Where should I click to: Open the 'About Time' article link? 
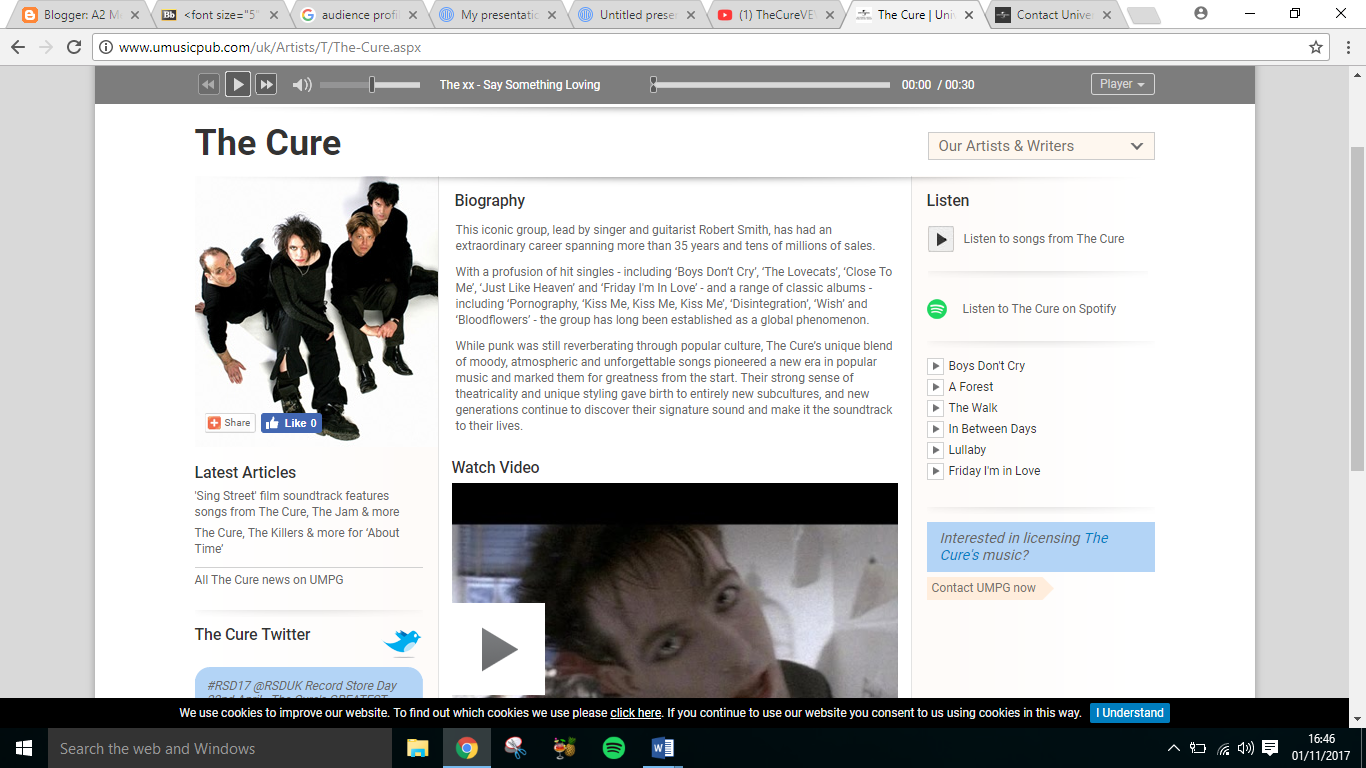(x=297, y=541)
